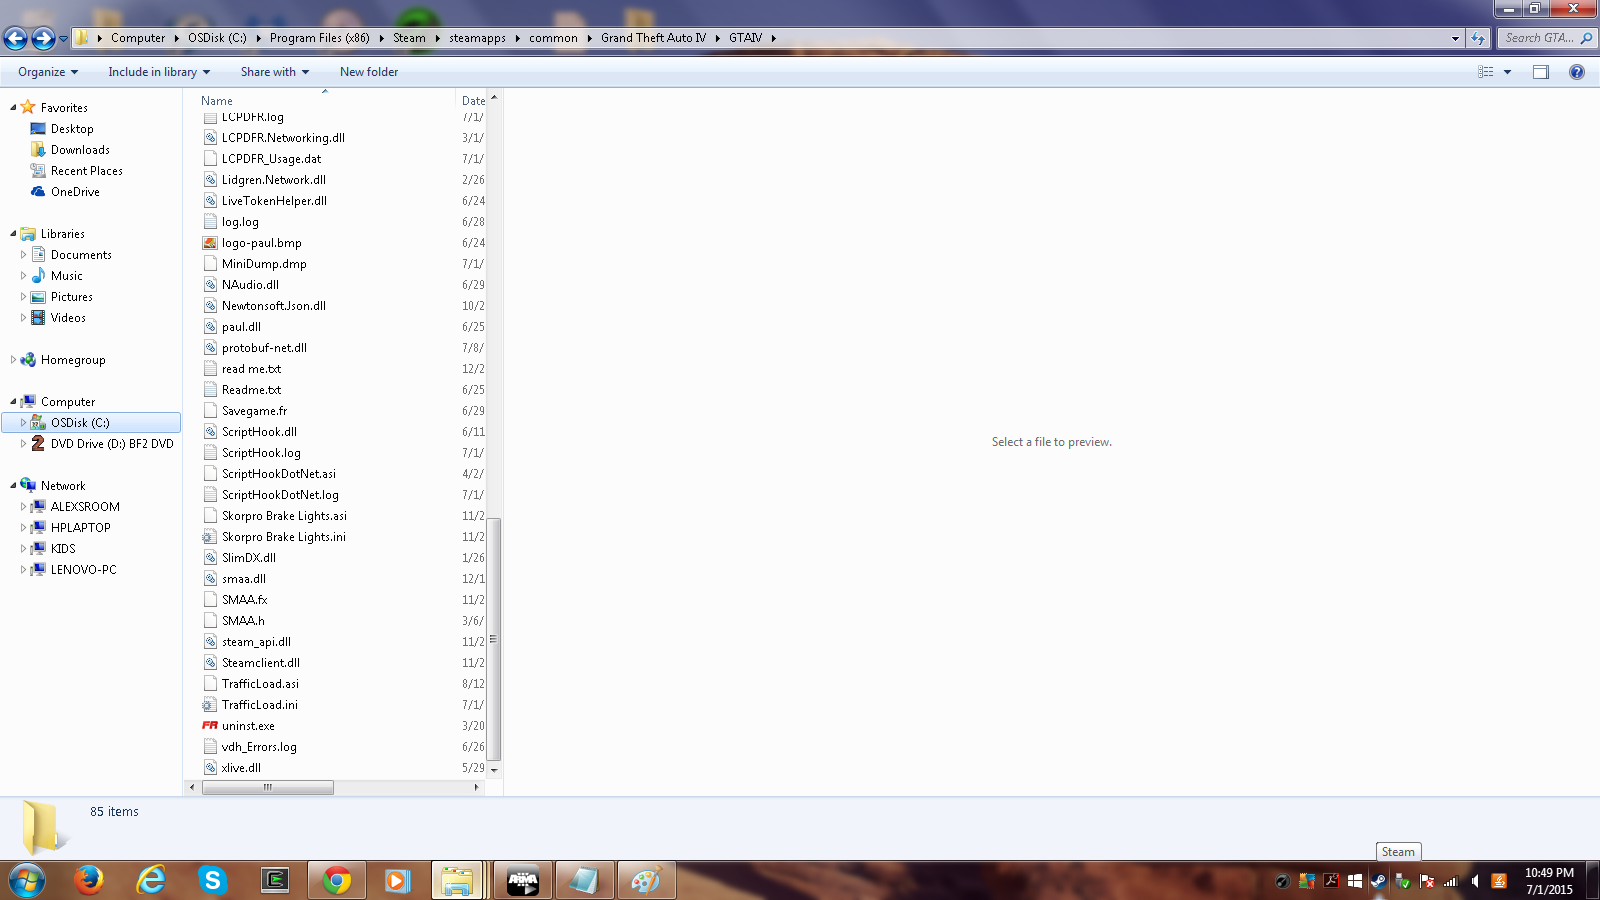The image size is (1600, 900).
Task: Click the search GTAIV box
Action: (x=1546, y=38)
